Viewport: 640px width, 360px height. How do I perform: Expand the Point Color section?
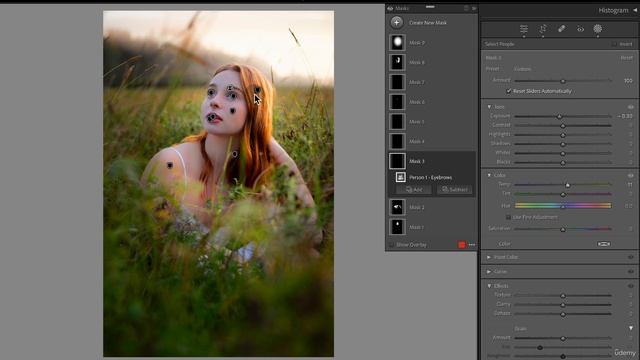489,257
